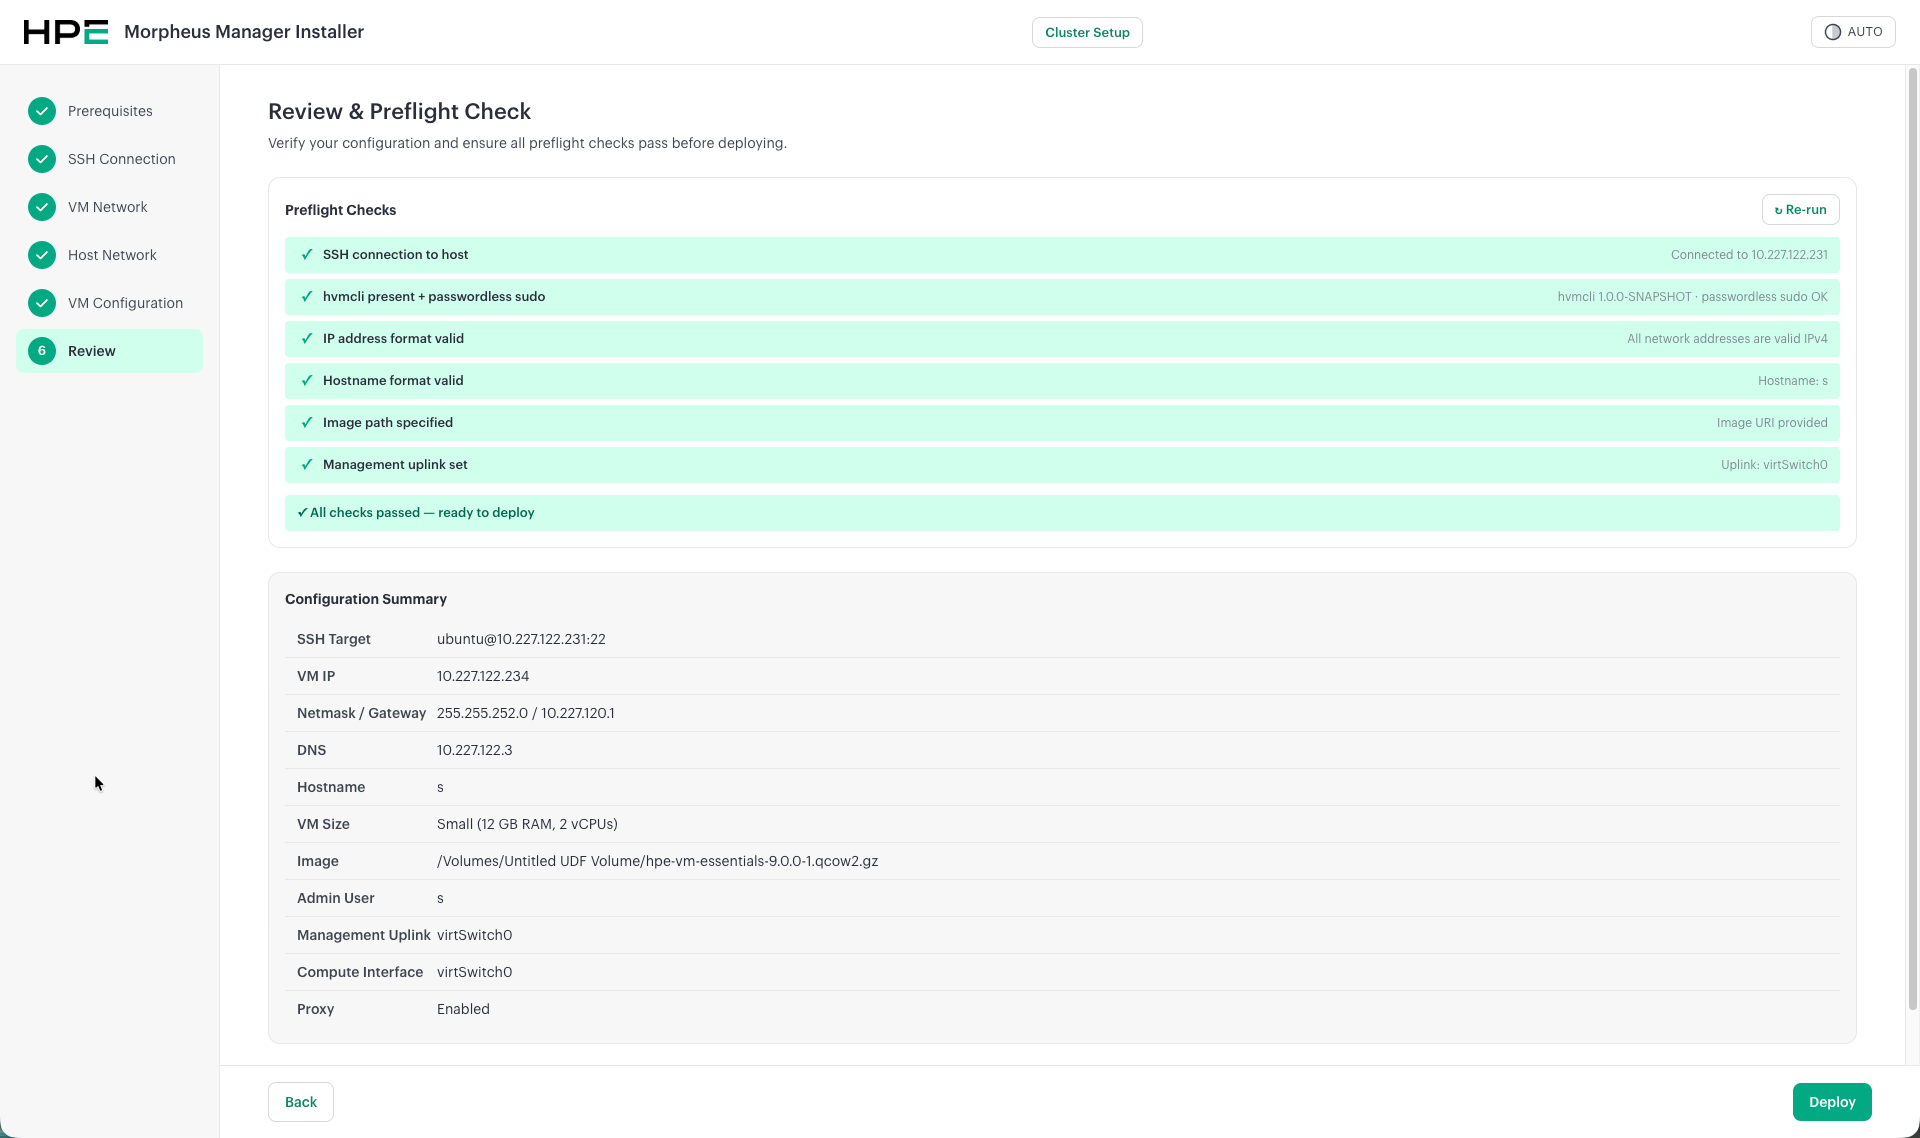1920x1138 pixels.
Task: Click the VM Network step checkmark icon
Action: 42,207
